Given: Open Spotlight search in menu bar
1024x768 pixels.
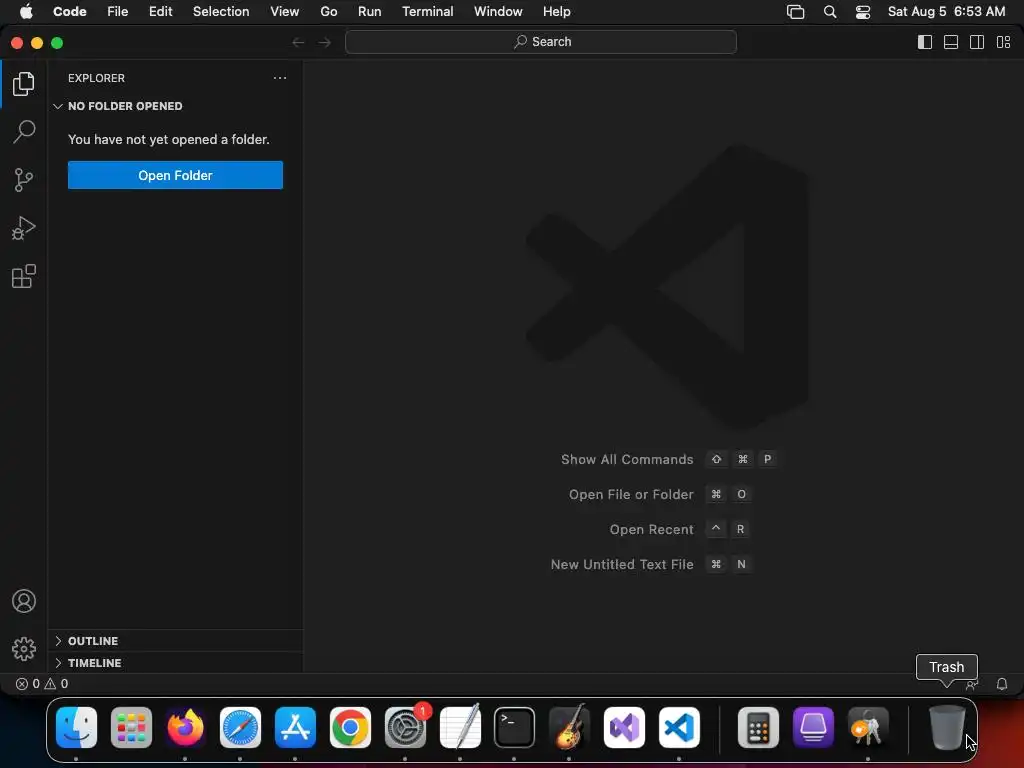Looking at the screenshot, I should [830, 12].
